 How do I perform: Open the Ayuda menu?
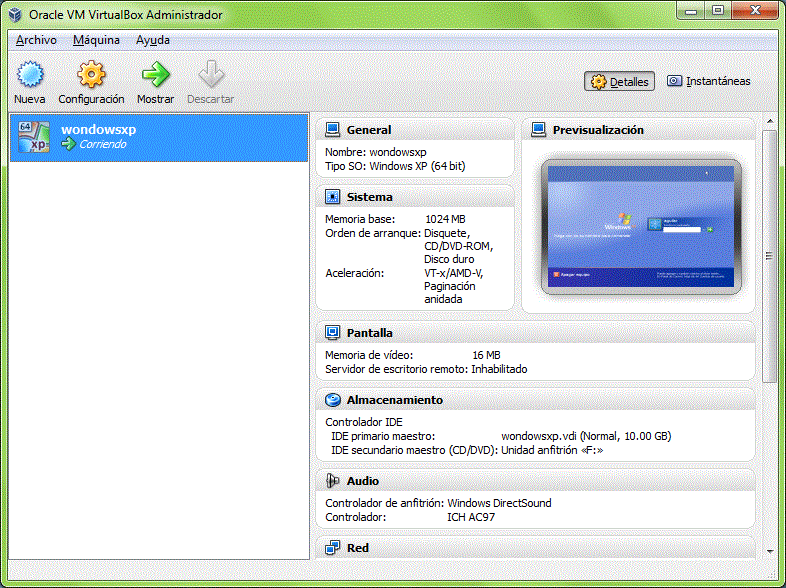click(153, 40)
